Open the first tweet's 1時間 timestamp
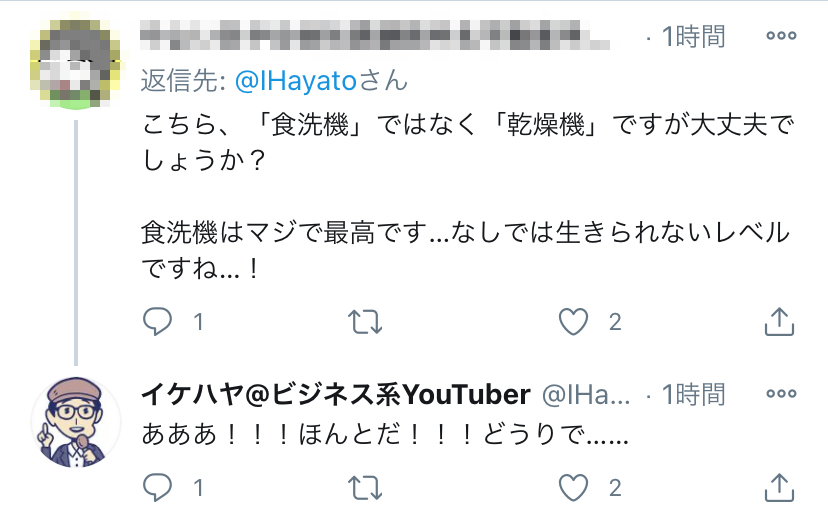The height and width of the screenshot is (523, 828). click(692, 37)
